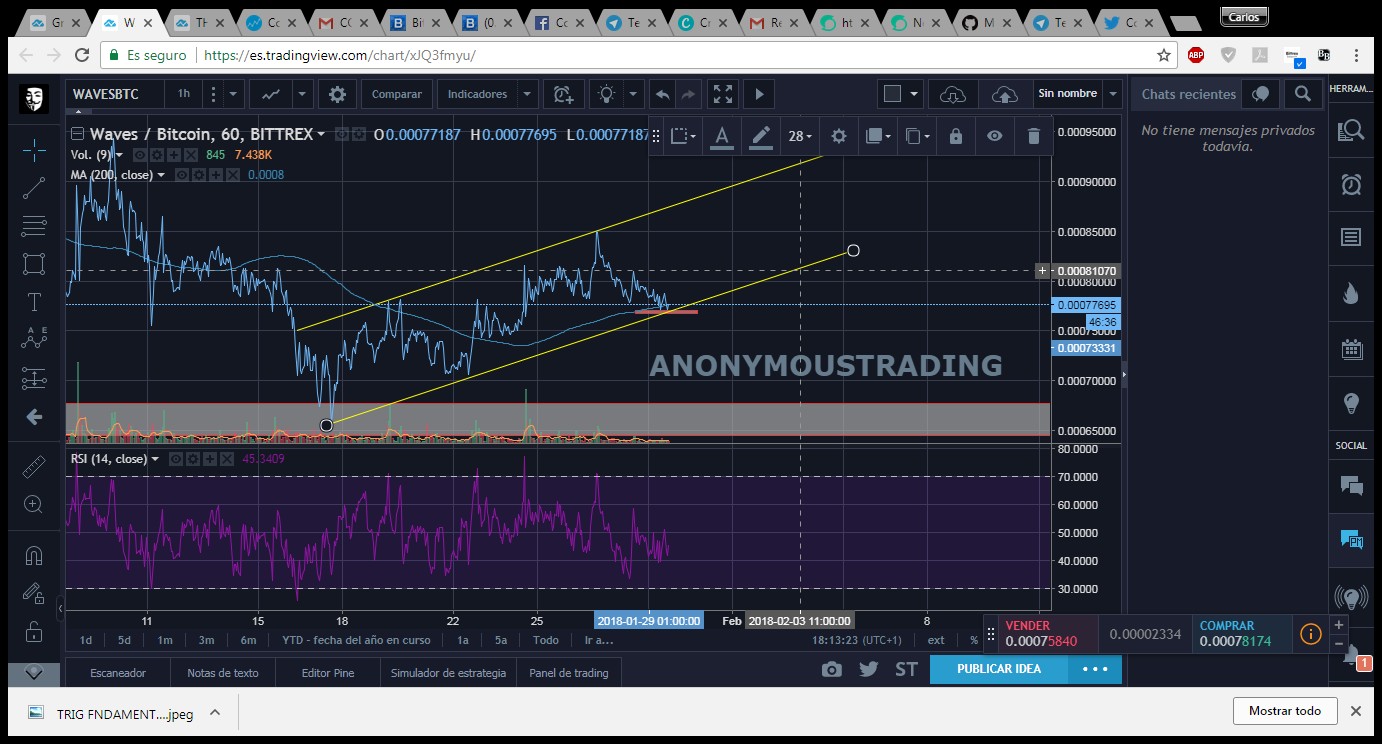Create an alert with alarm-plus icon
This screenshot has height=744, width=1382.
pyautogui.click(x=564, y=94)
